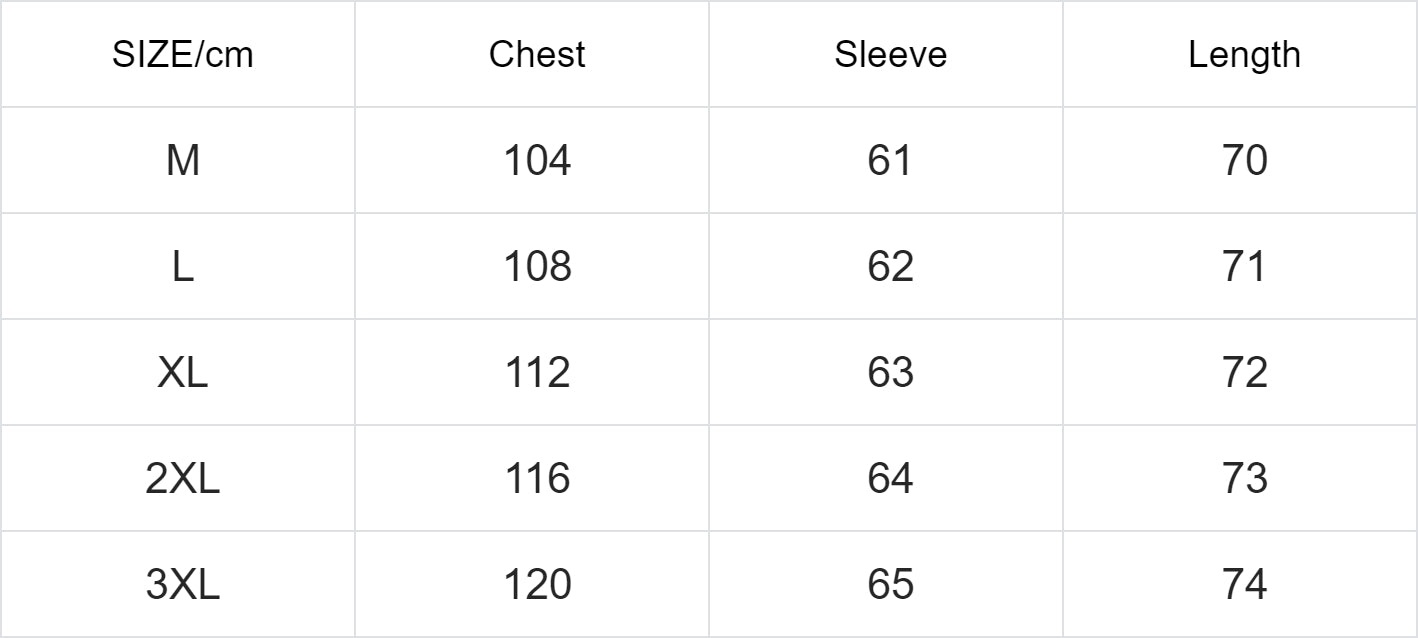The image size is (1418, 638).
Task: Click the 3XL size row label
Action: click(182, 584)
